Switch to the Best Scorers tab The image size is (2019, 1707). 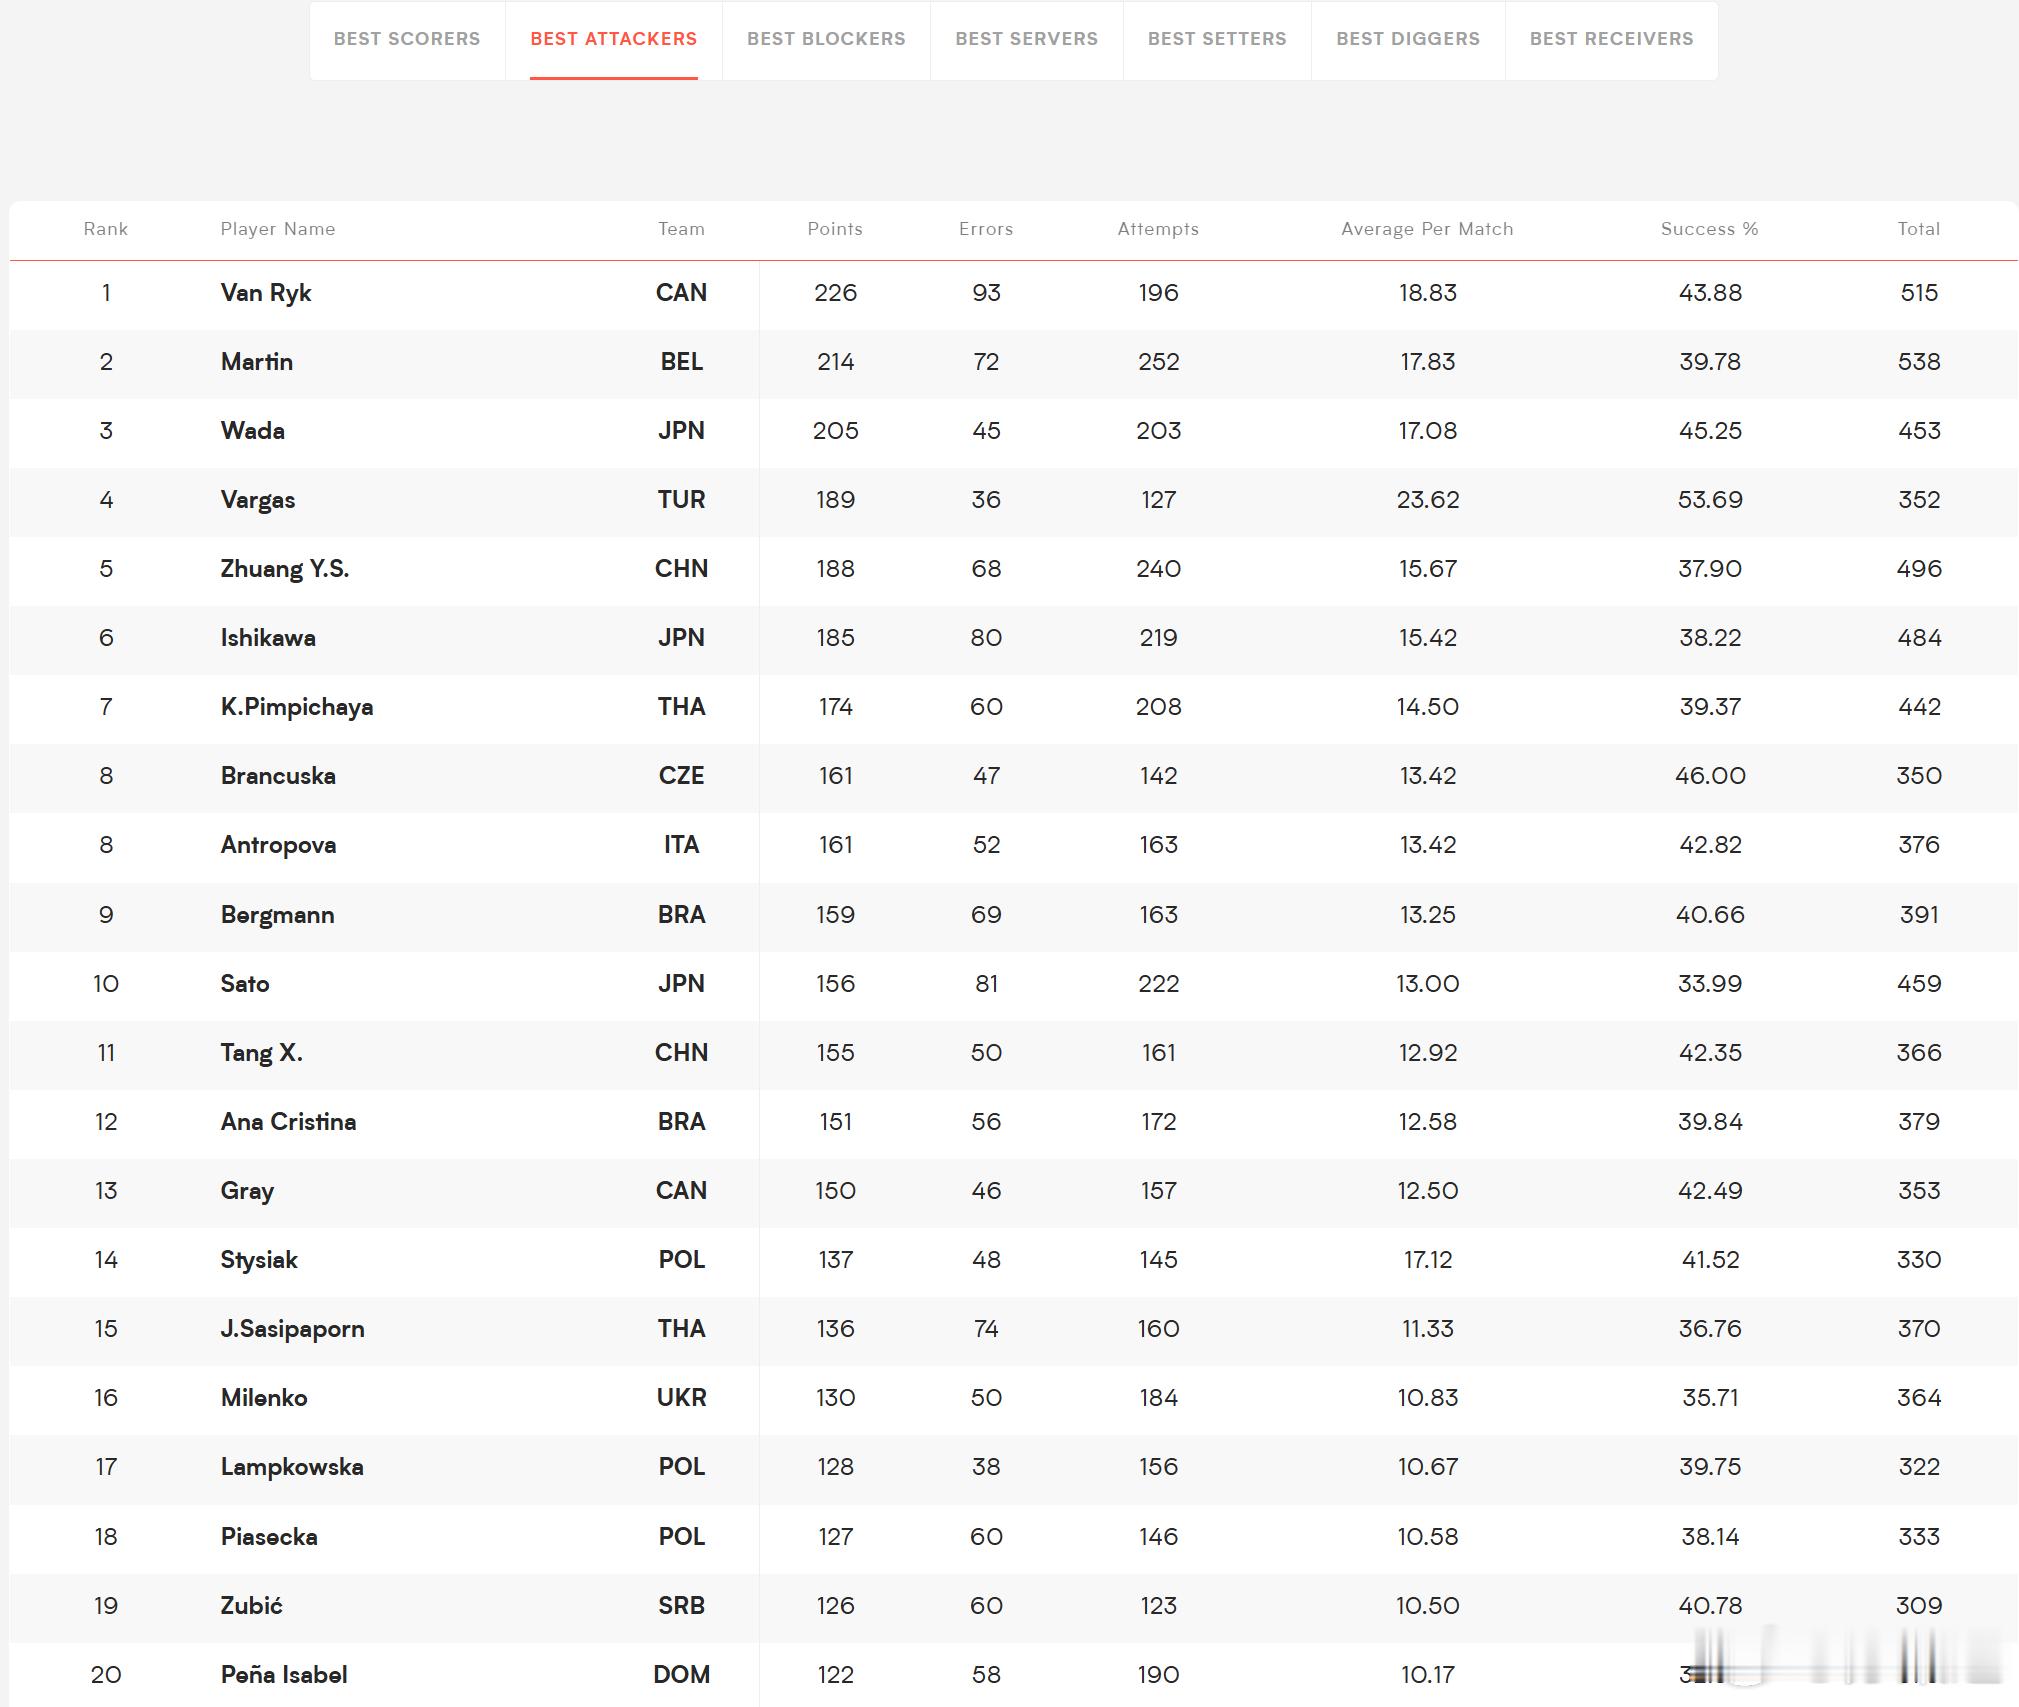pos(407,39)
